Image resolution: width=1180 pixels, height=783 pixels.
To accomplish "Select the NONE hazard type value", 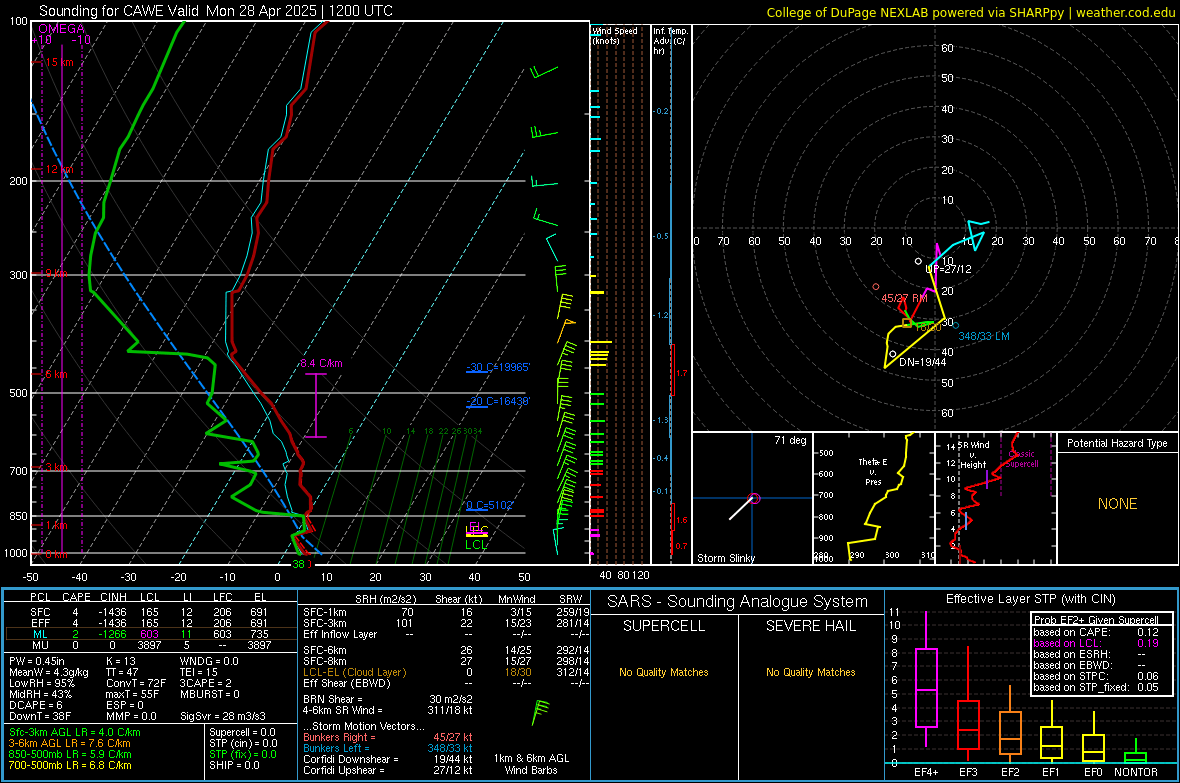I will click(1118, 504).
